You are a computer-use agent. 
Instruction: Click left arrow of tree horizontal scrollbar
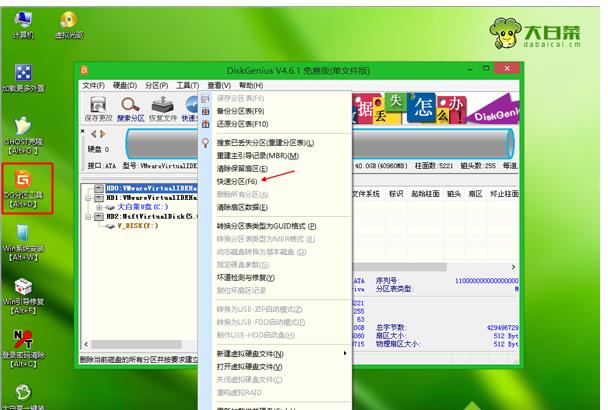(86, 344)
